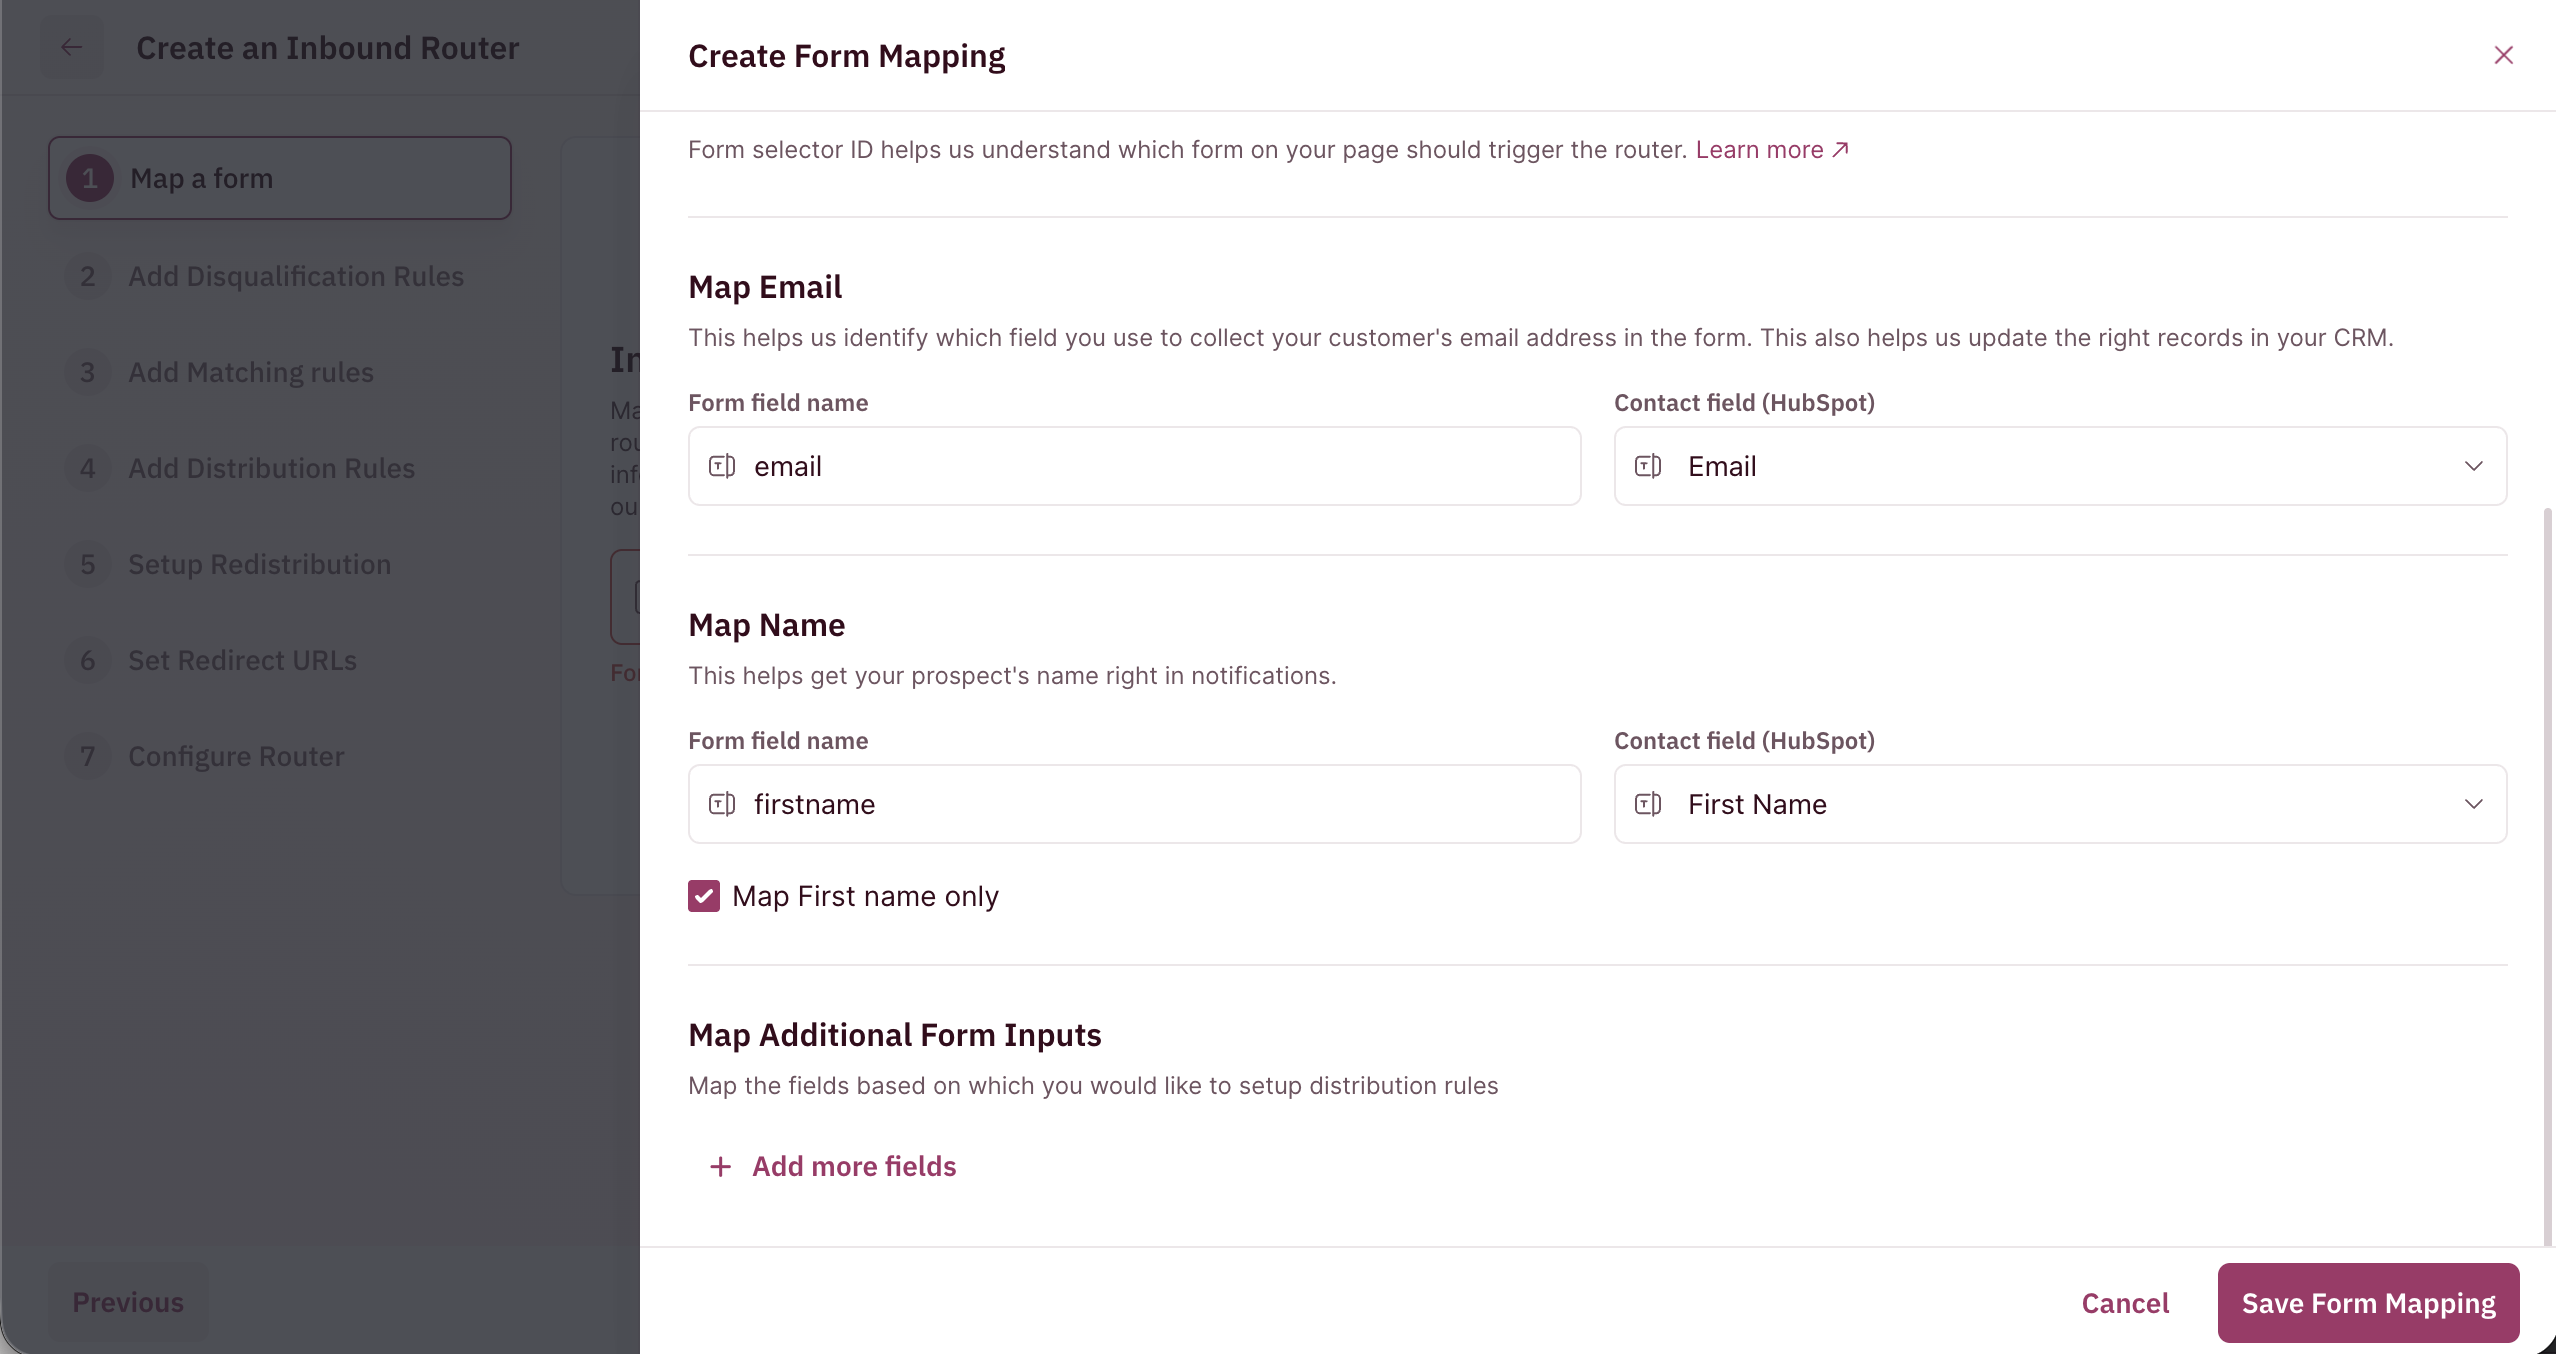Click the Previous button

128,1302
